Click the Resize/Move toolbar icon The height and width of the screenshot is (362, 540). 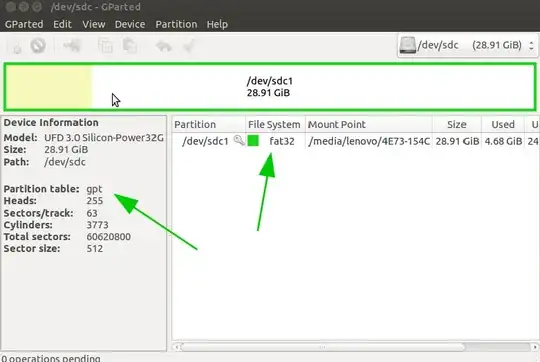click(72, 45)
